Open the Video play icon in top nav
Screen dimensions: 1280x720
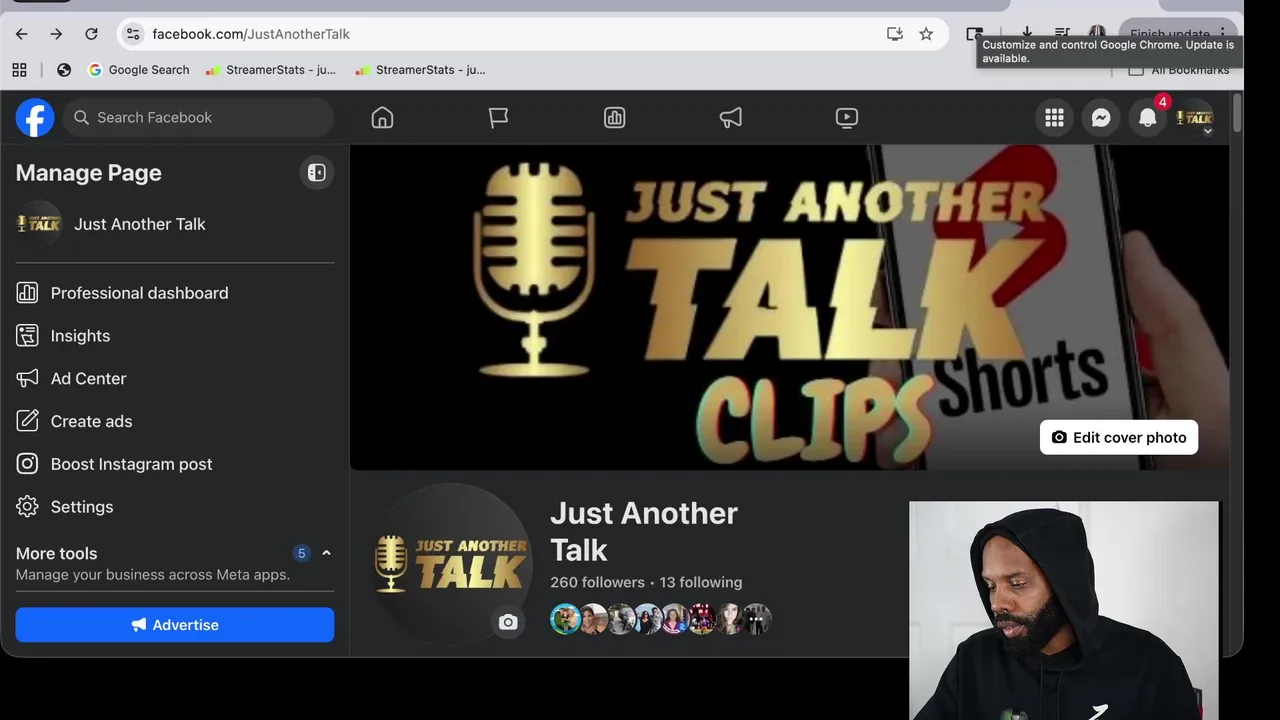(847, 118)
